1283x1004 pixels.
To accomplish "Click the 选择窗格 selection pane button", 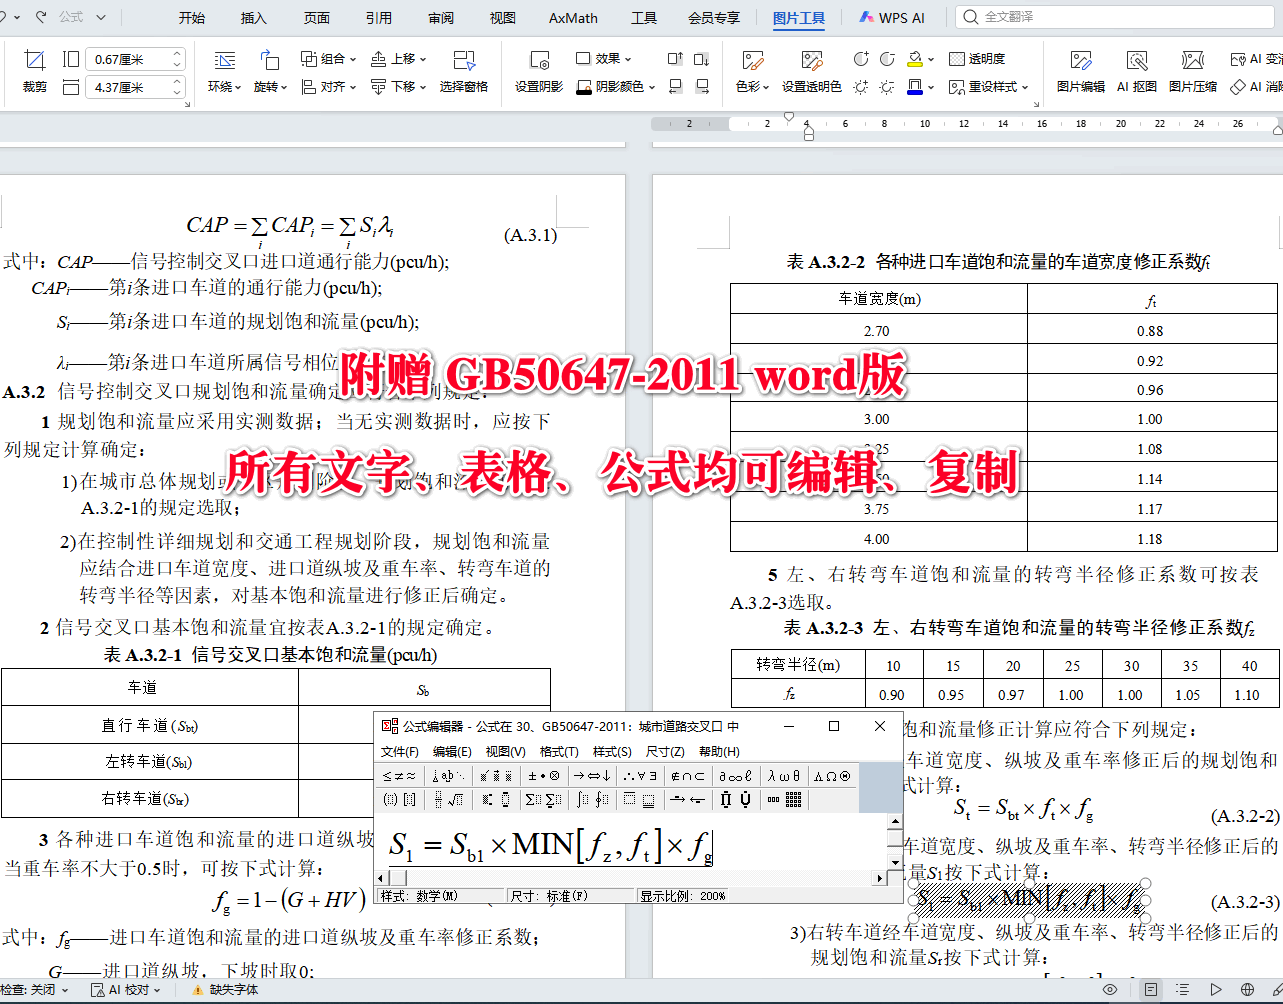I will [x=463, y=88].
